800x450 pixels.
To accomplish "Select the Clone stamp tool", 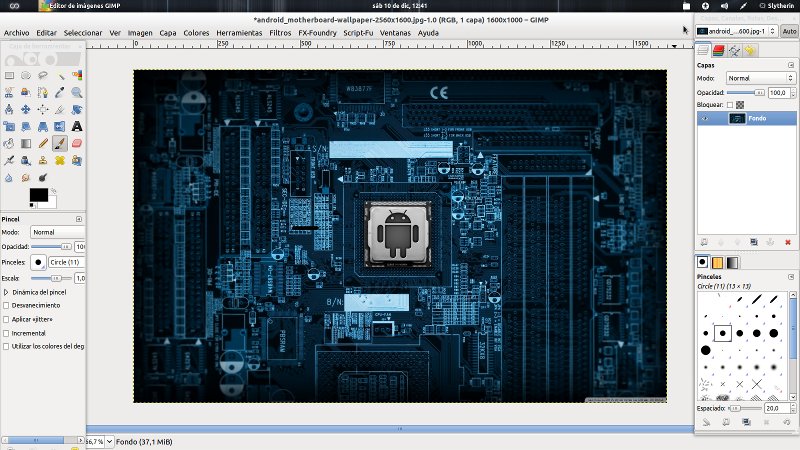I will tap(43, 160).
